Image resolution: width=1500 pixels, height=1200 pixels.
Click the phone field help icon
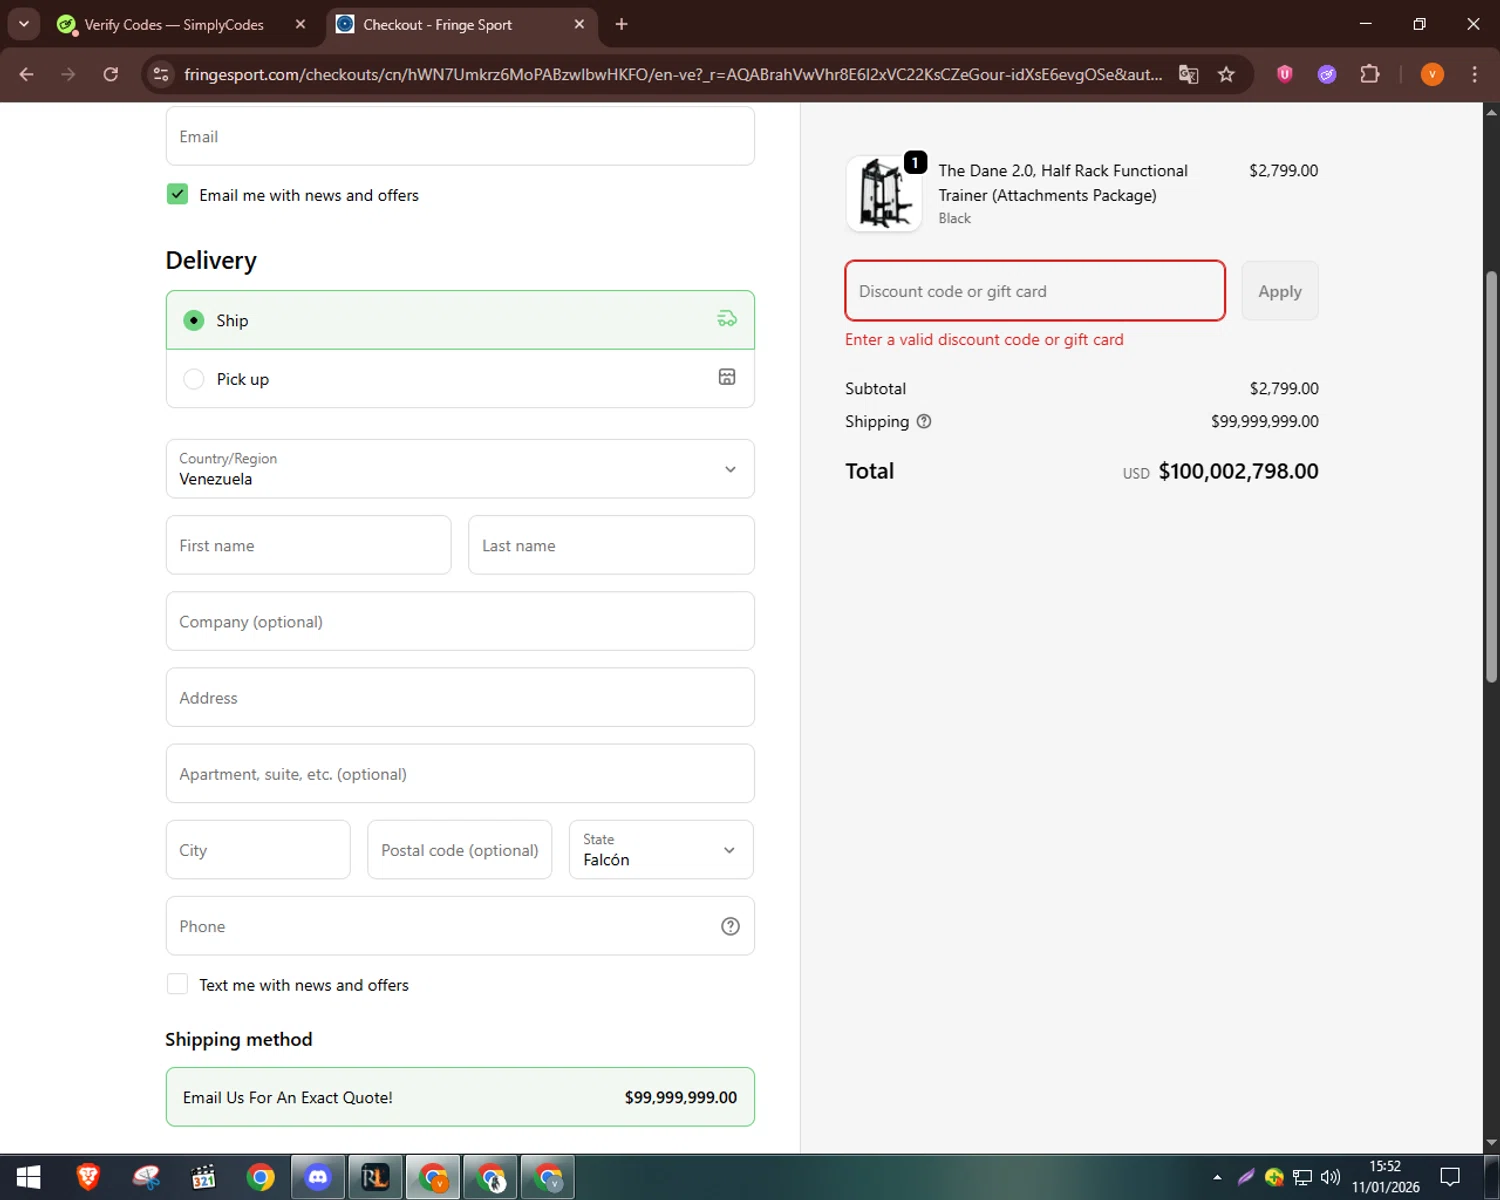[730, 926]
